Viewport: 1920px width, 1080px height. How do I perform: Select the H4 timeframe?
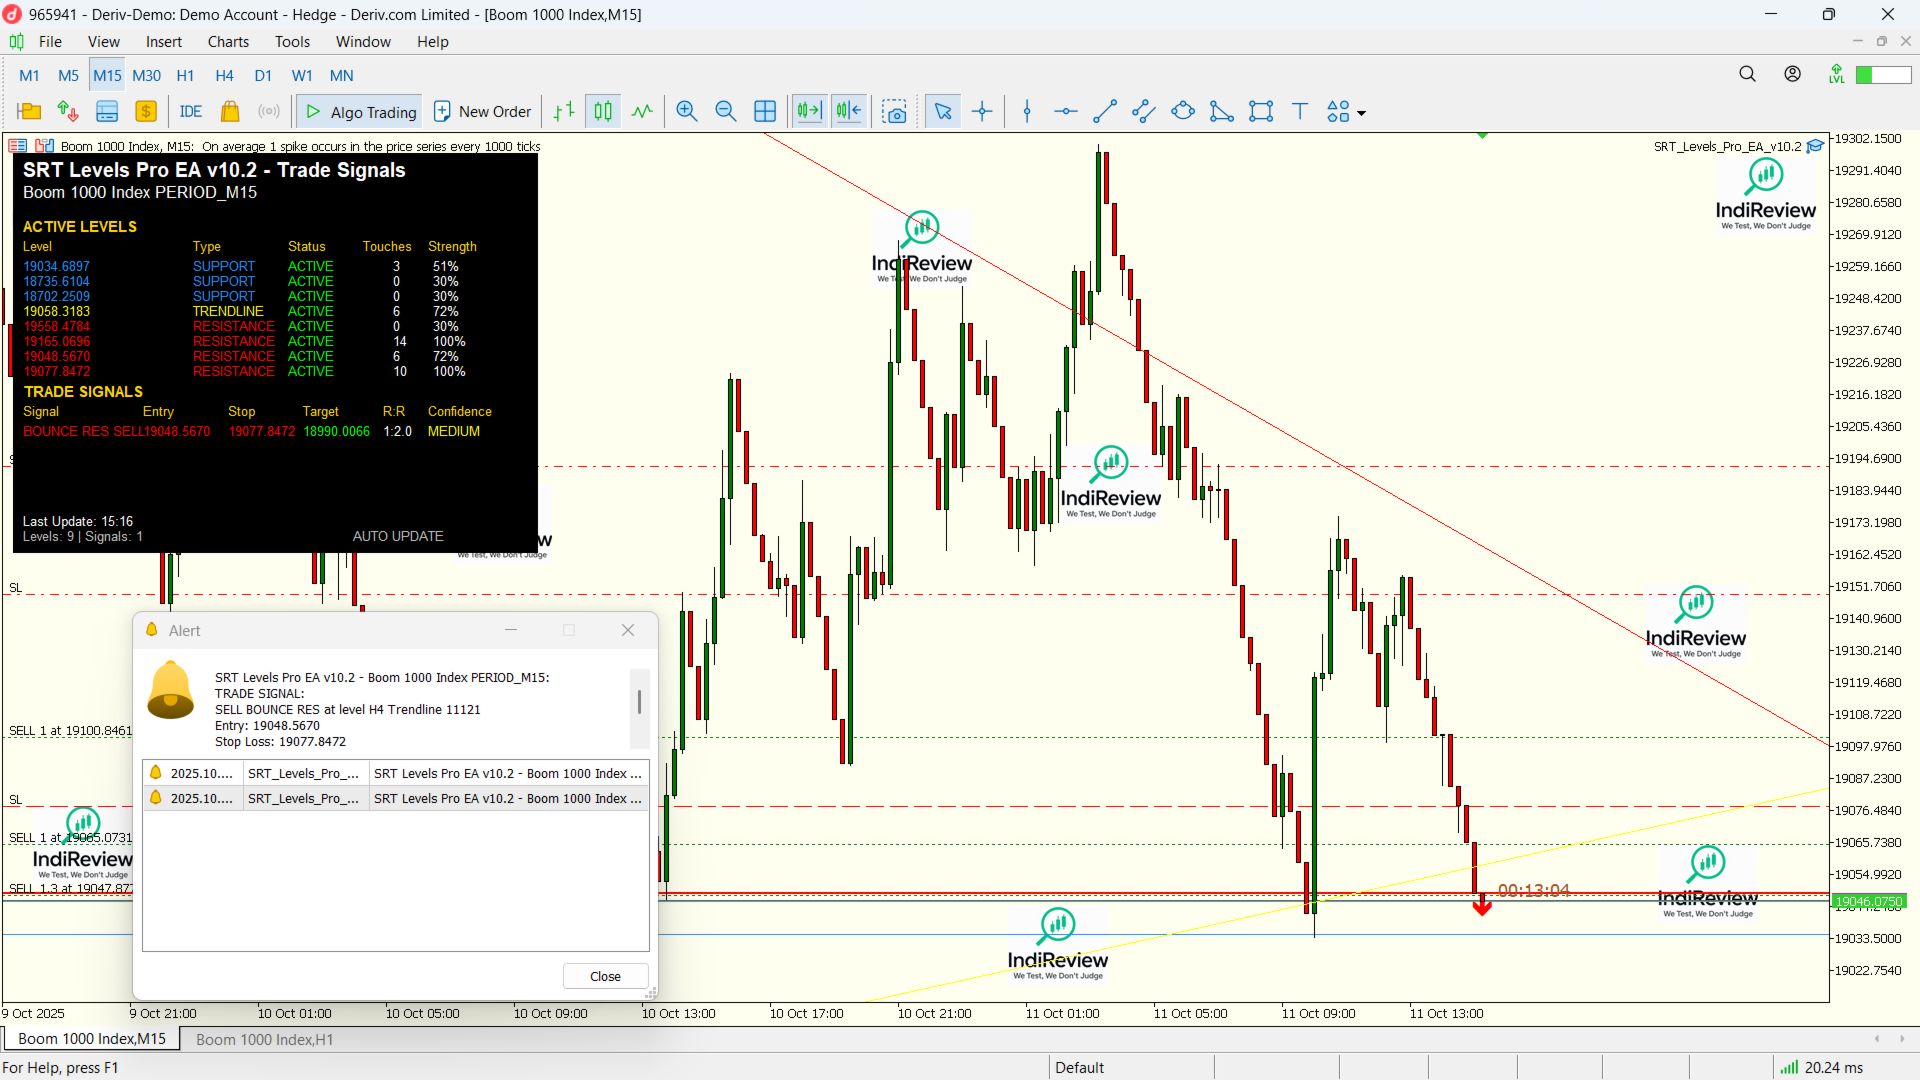[224, 76]
